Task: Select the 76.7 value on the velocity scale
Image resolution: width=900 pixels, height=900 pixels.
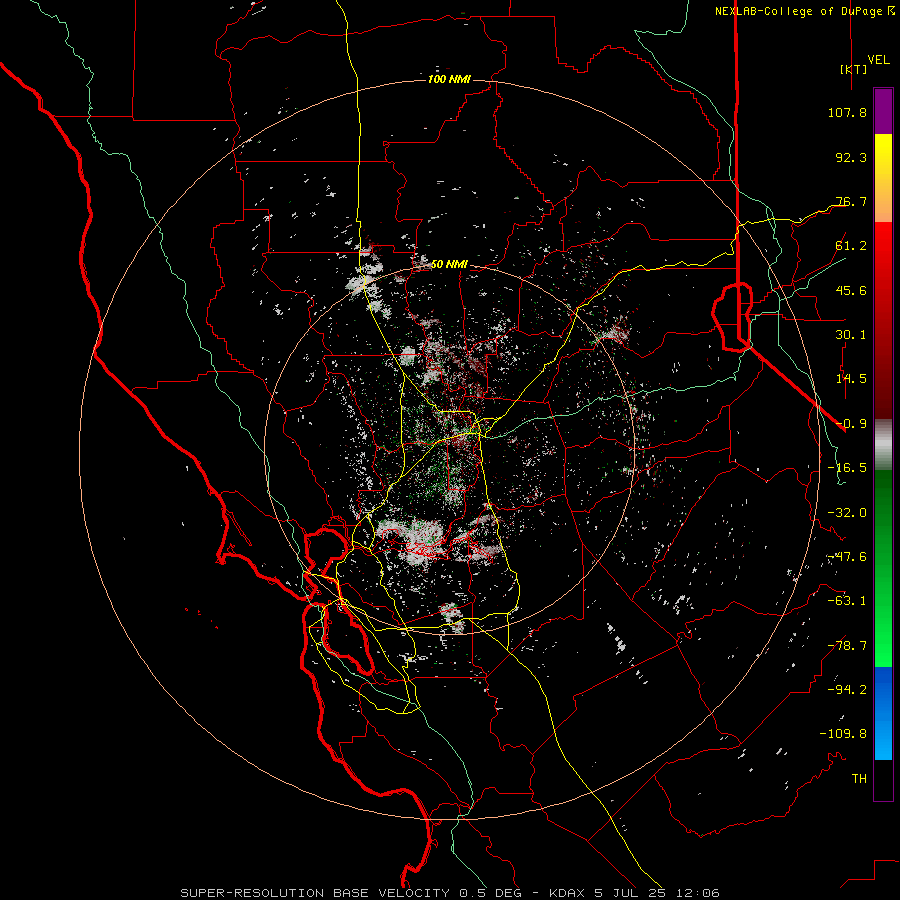Action: coord(851,201)
